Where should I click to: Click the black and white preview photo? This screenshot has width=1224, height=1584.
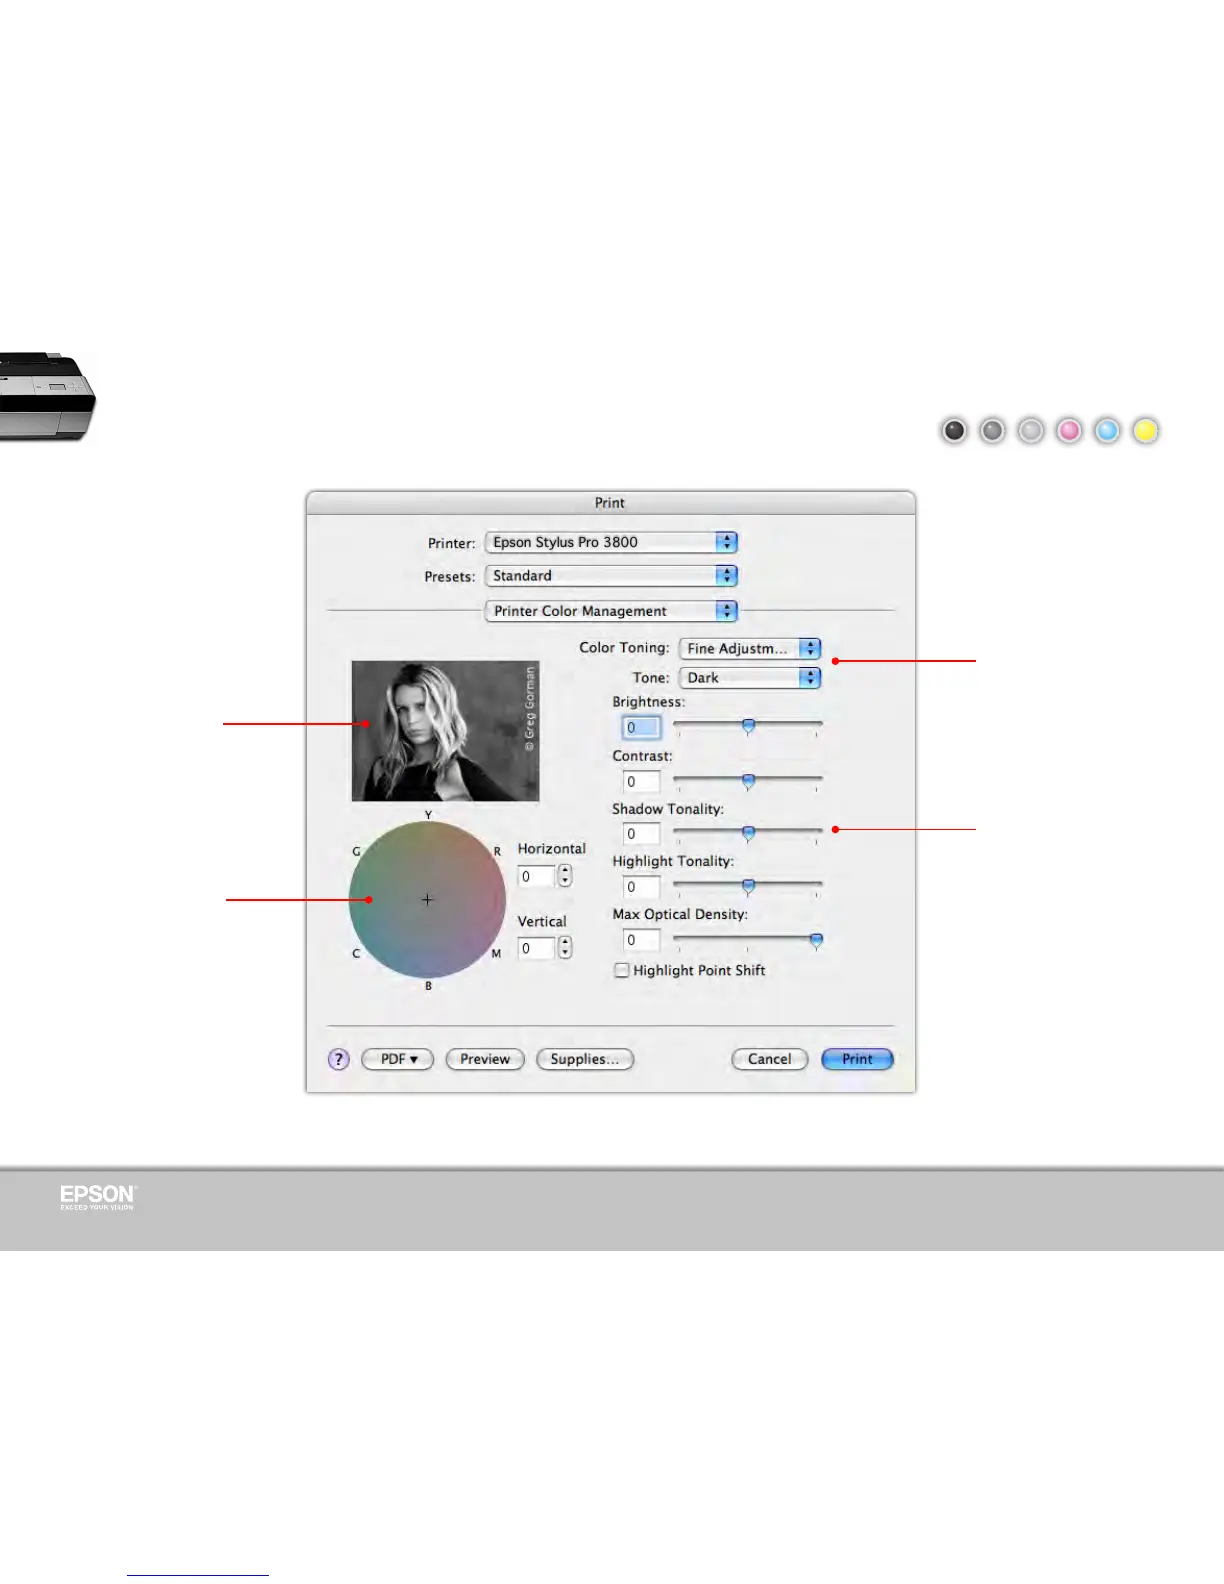(445, 730)
